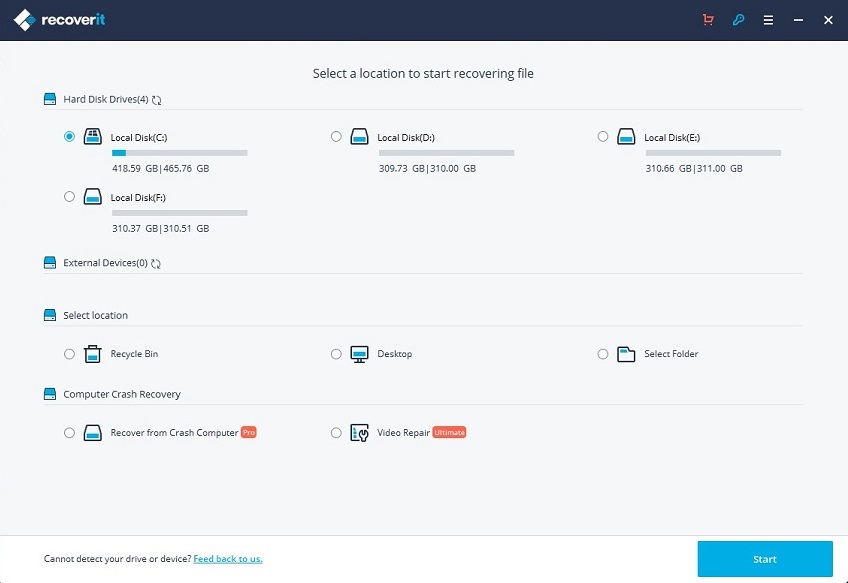Viewport: 848px width, 583px height.
Task: Click the Local Disk(E:) usage bar
Action: pos(713,153)
